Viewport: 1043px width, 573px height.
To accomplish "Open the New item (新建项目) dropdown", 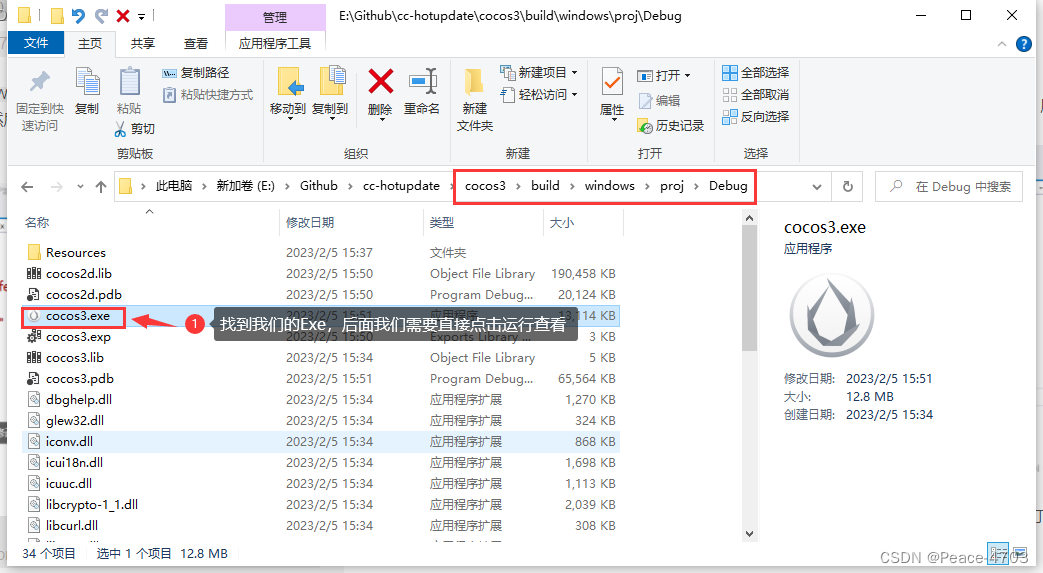I will [x=539, y=72].
